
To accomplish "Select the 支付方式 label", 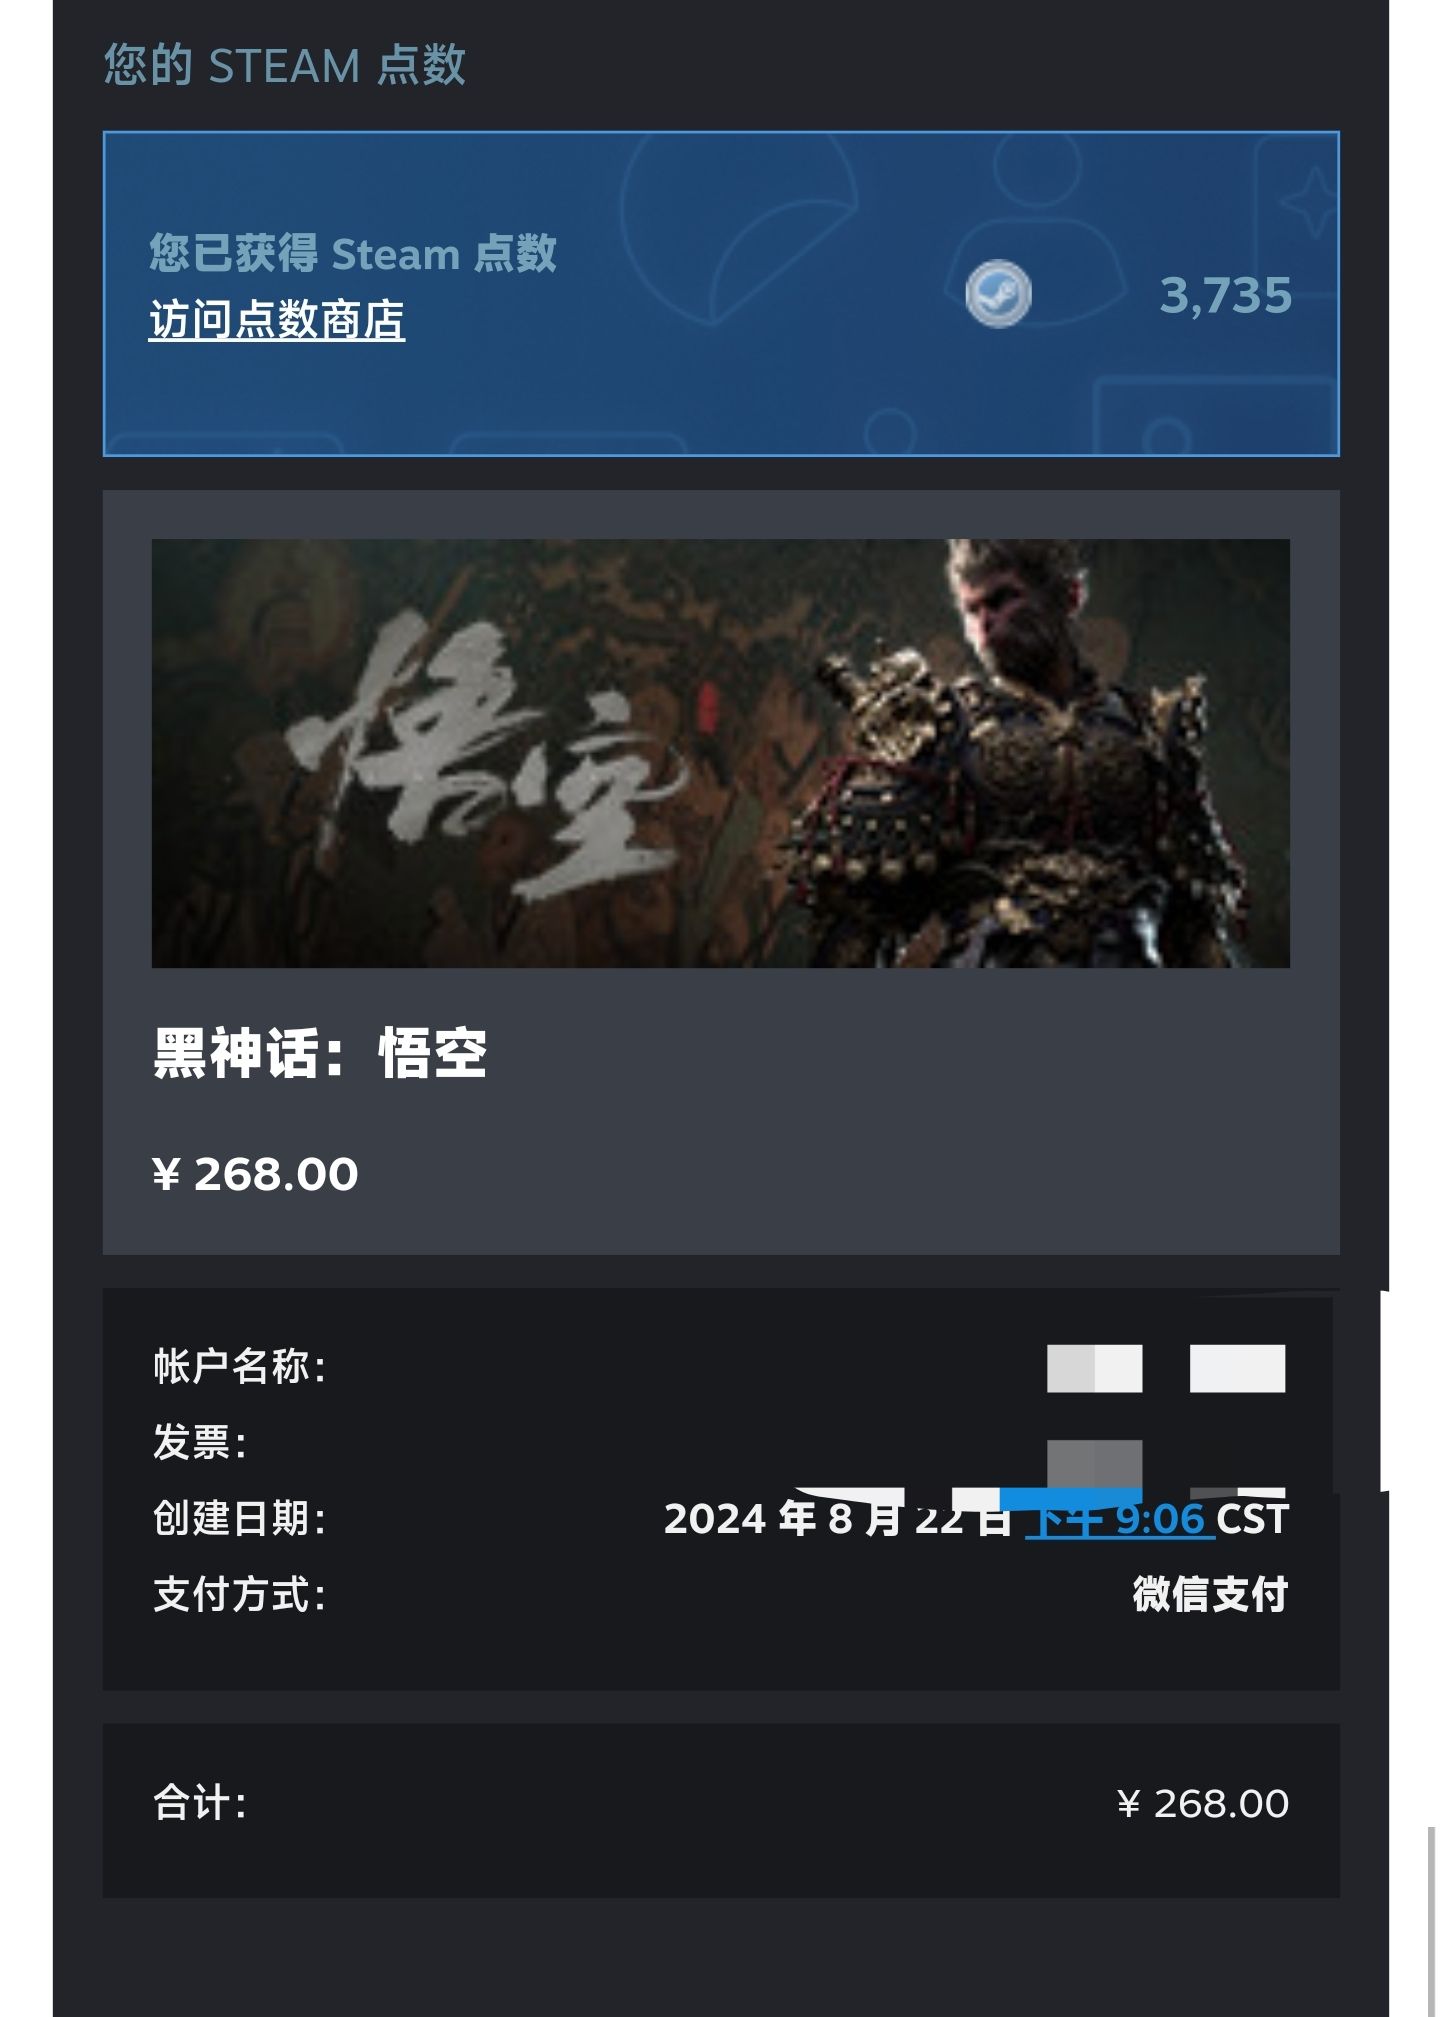I will [x=240, y=1595].
